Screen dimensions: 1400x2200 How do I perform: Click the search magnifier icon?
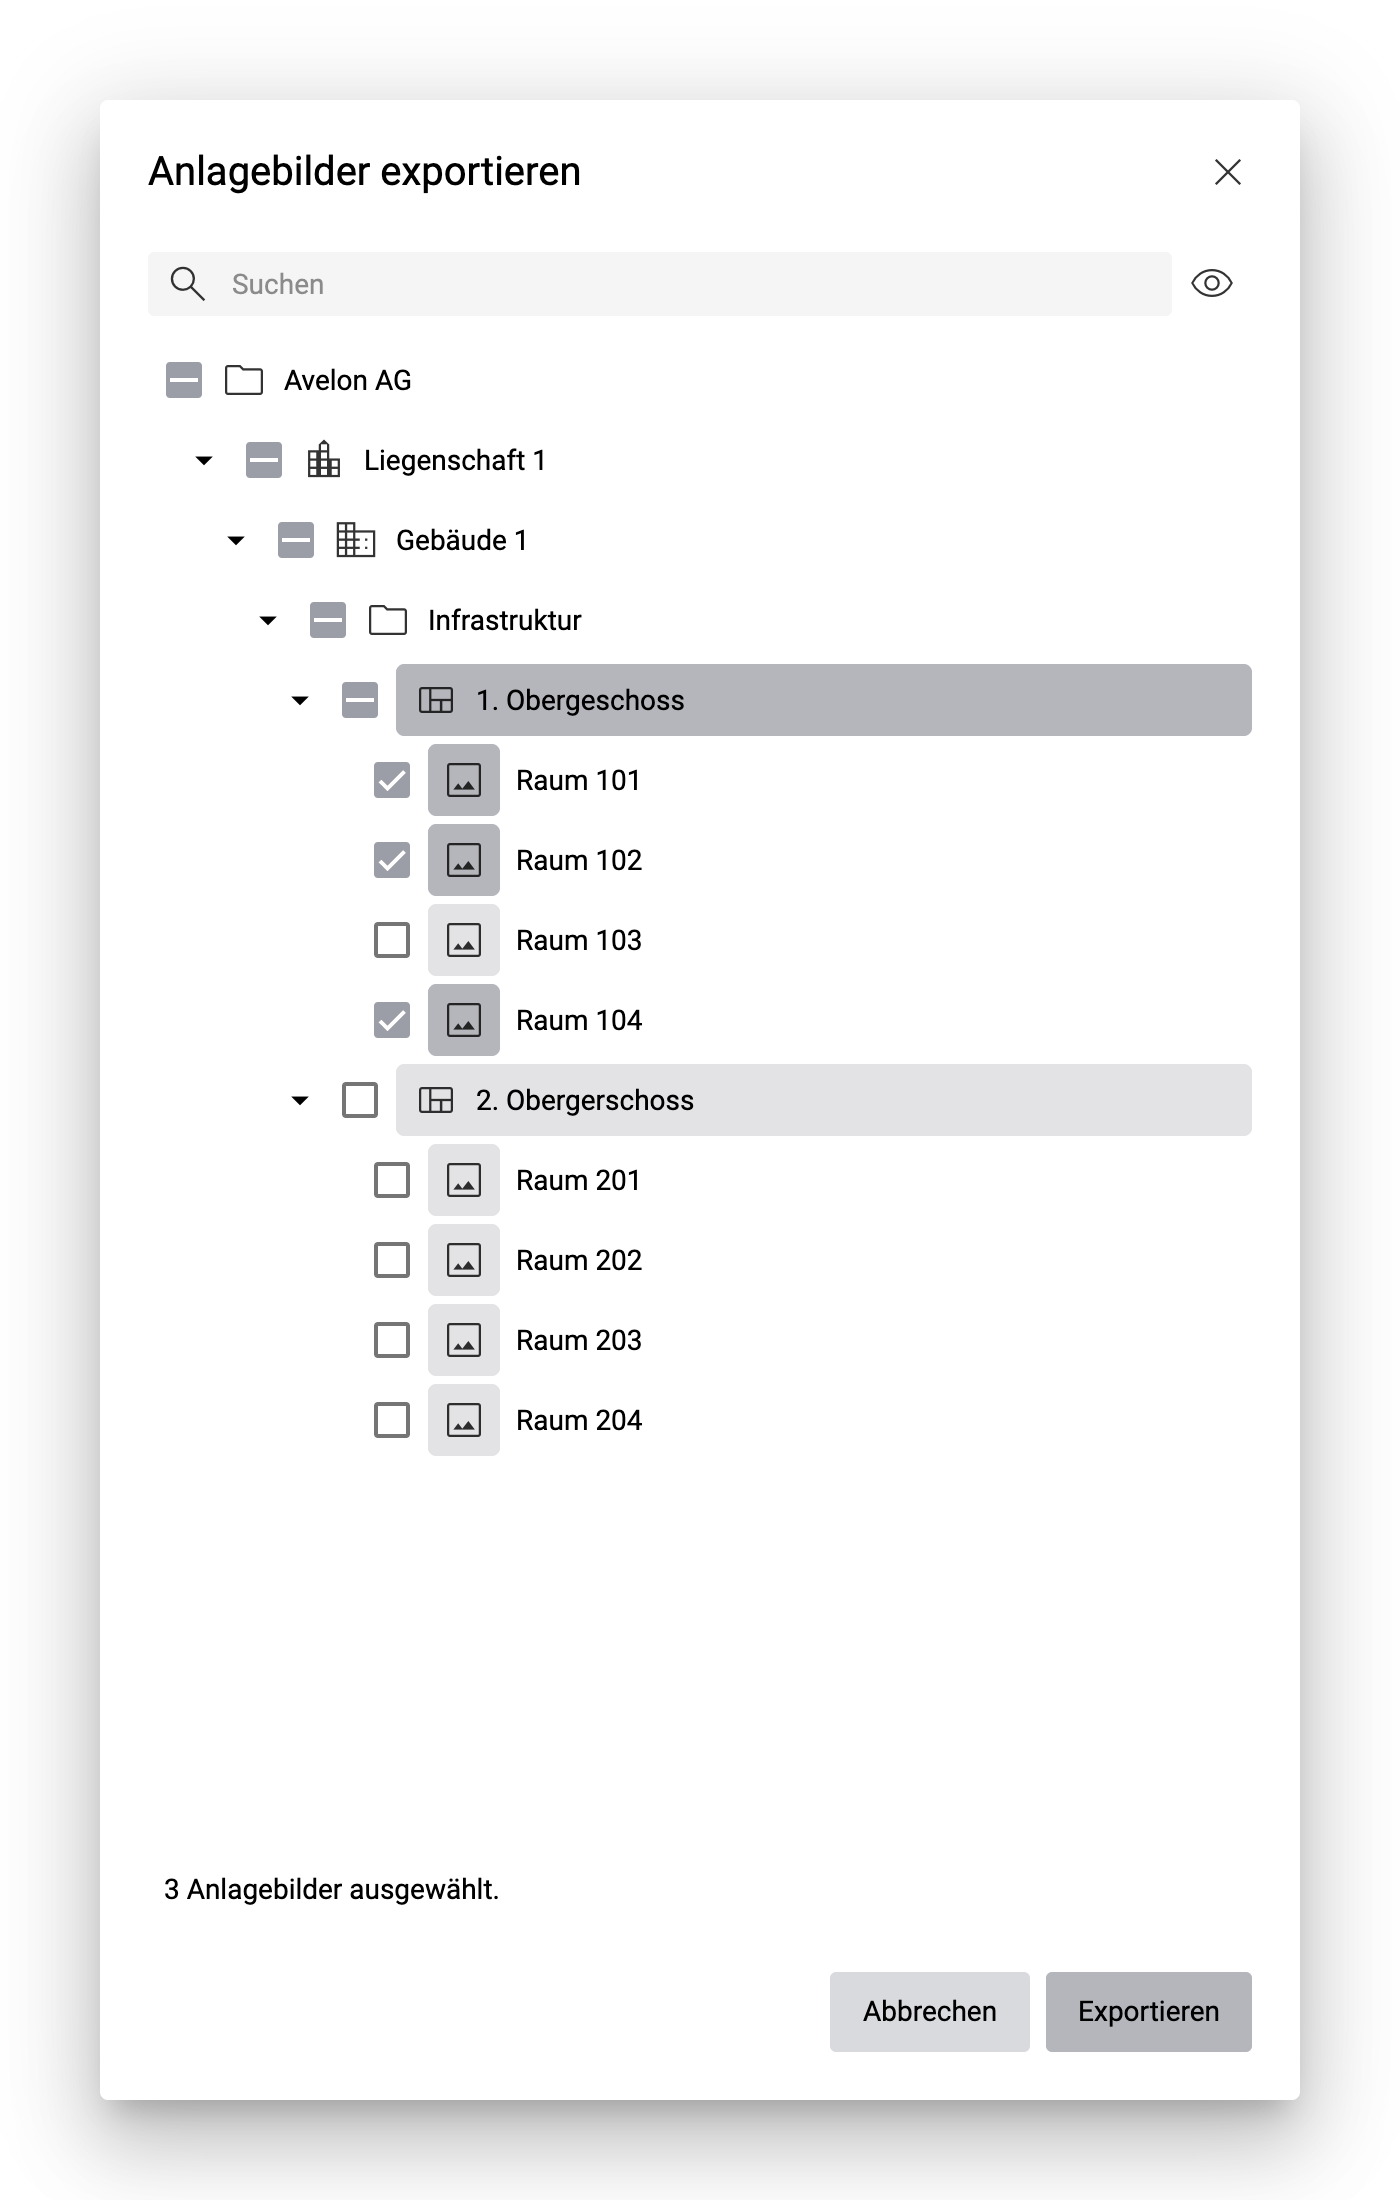click(x=188, y=283)
